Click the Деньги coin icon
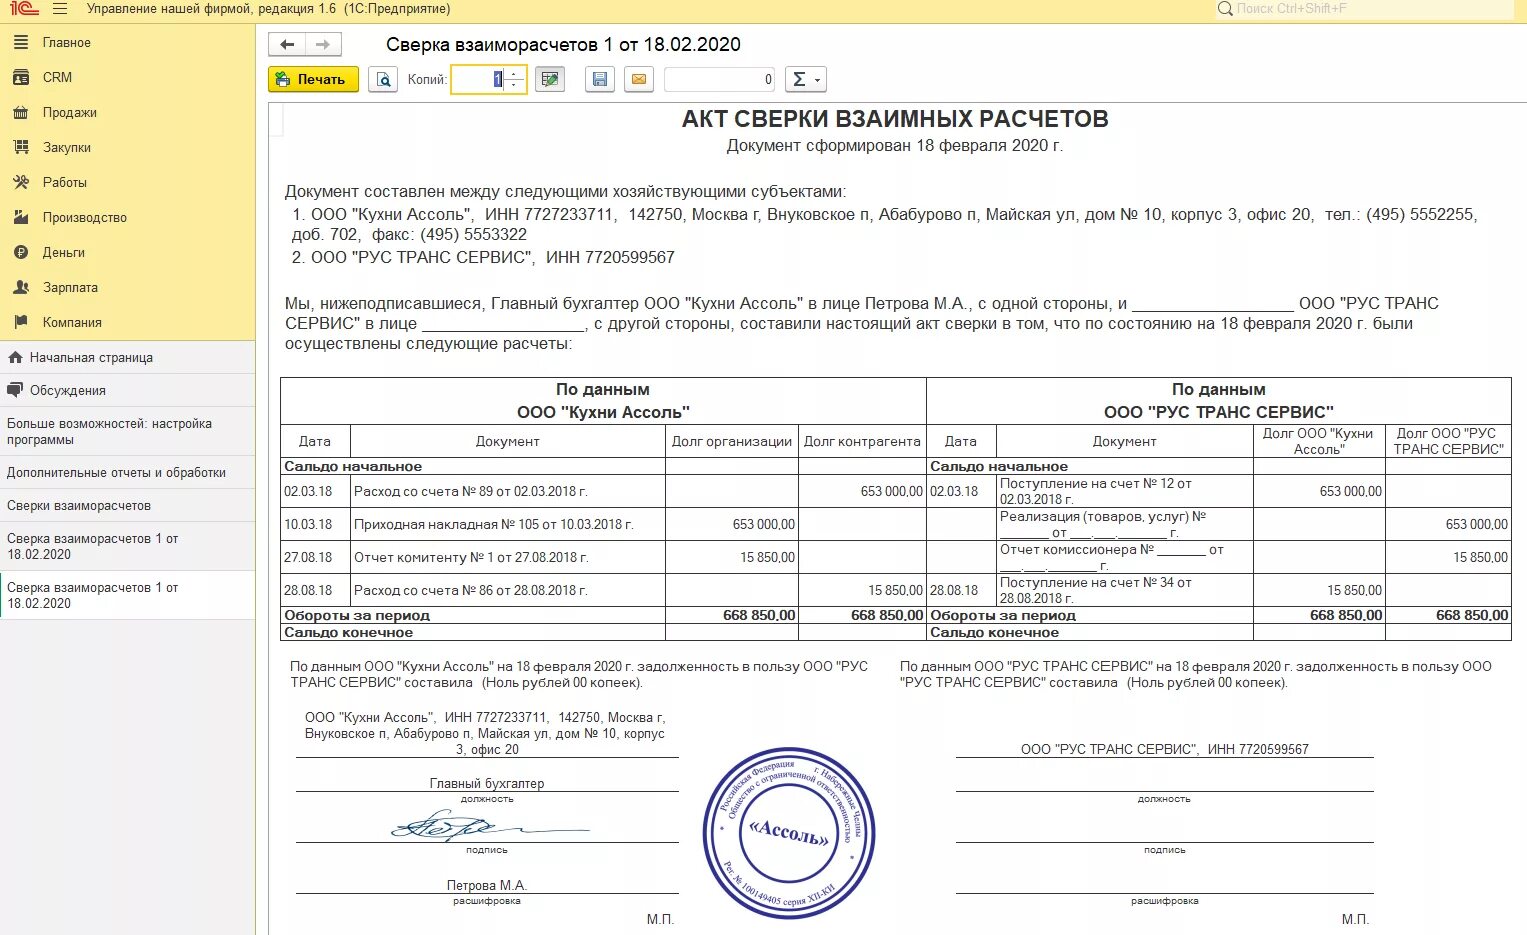This screenshot has height=935, width=1527. [x=21, y=252]
